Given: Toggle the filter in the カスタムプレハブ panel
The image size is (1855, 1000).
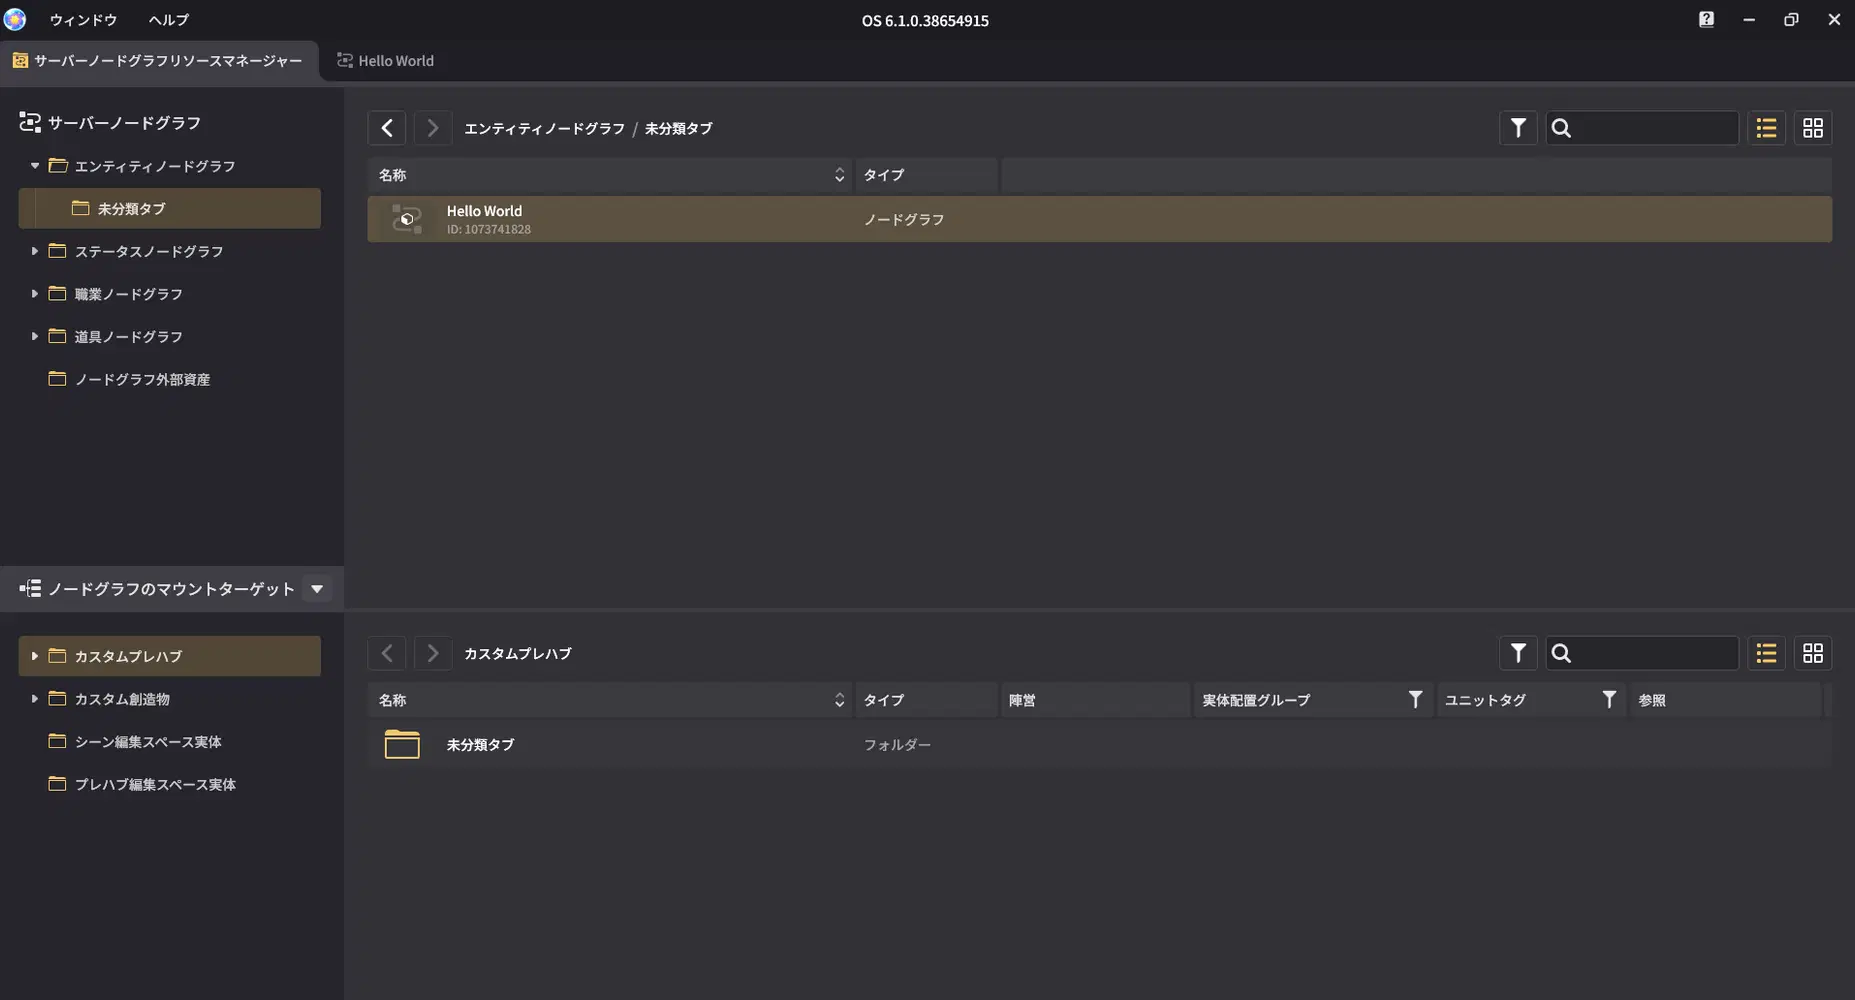Looking at the screenshot, I should coord(1517,652).
